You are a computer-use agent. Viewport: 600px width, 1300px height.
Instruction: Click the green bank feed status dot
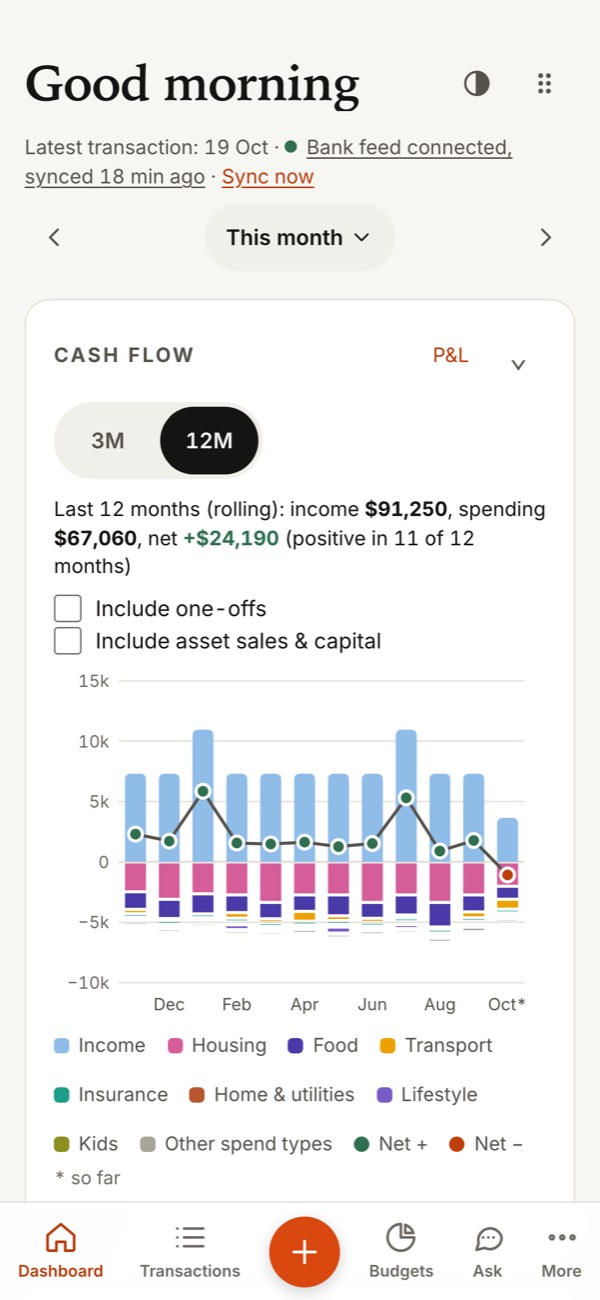pyautogui.click(x=291, y=147)
